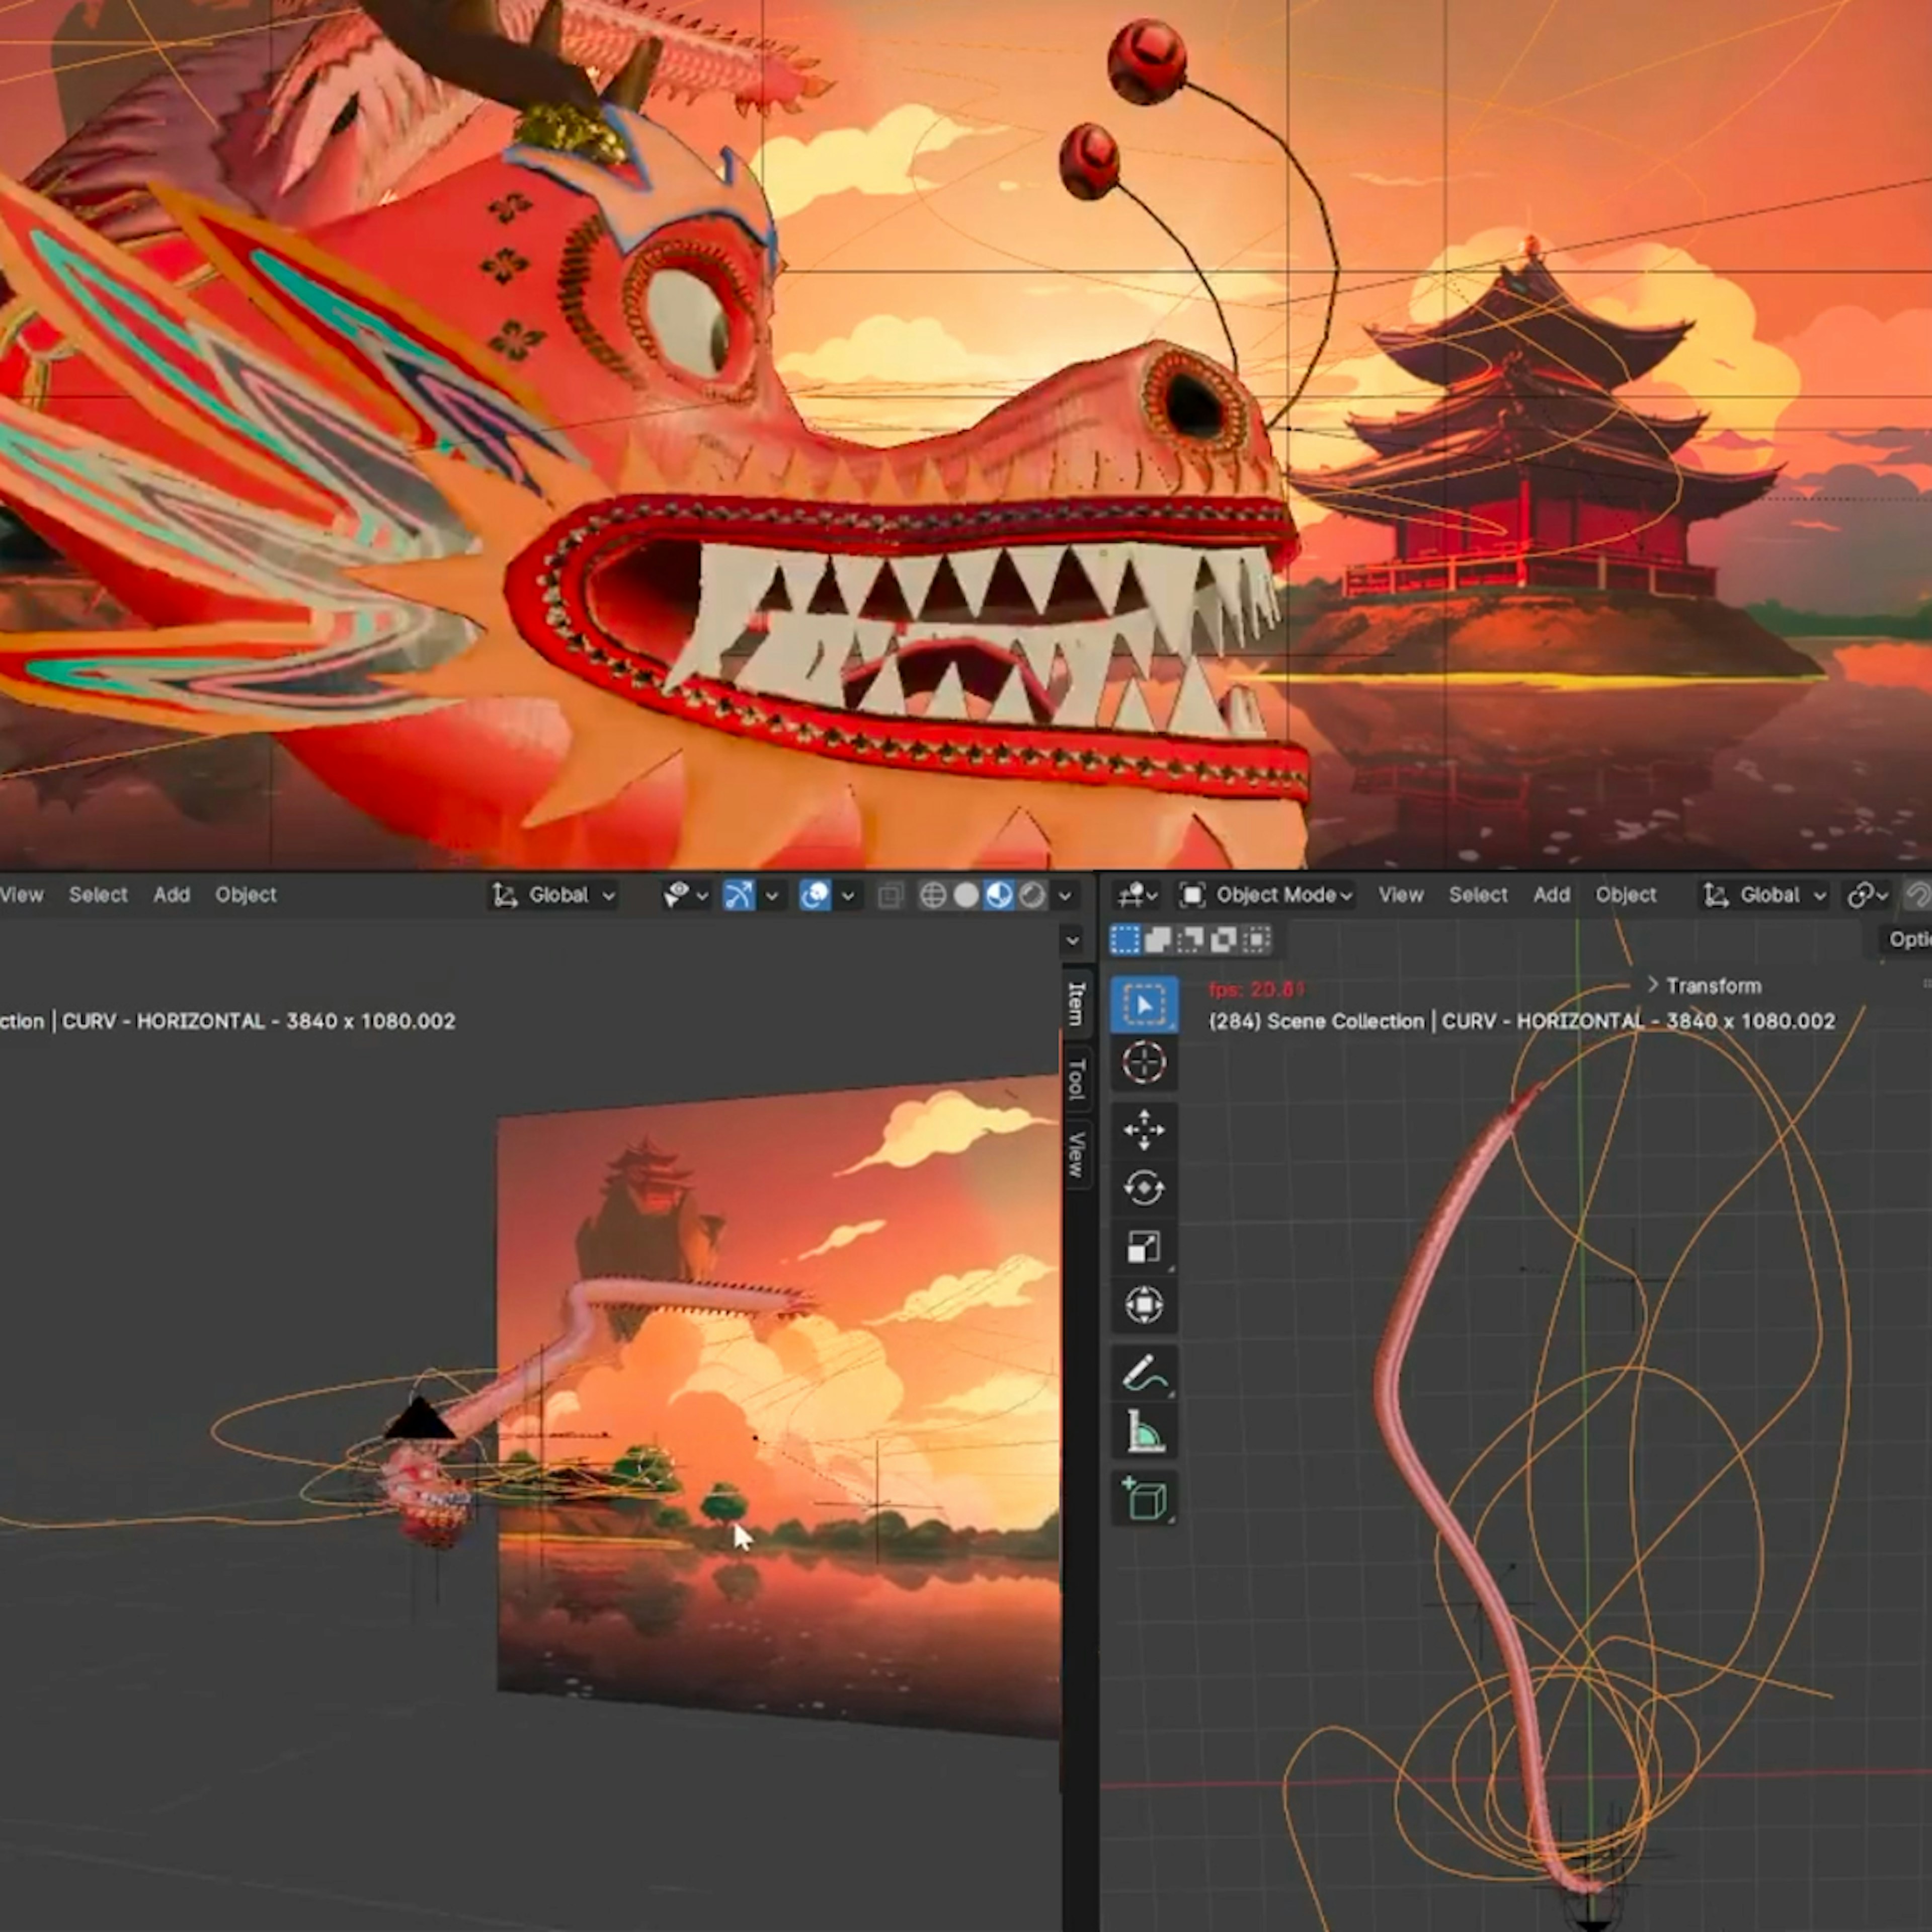This screenshot has height=1932, width=1932.
Task: Open Object menu in left viewport
Action: pos(245,895)
